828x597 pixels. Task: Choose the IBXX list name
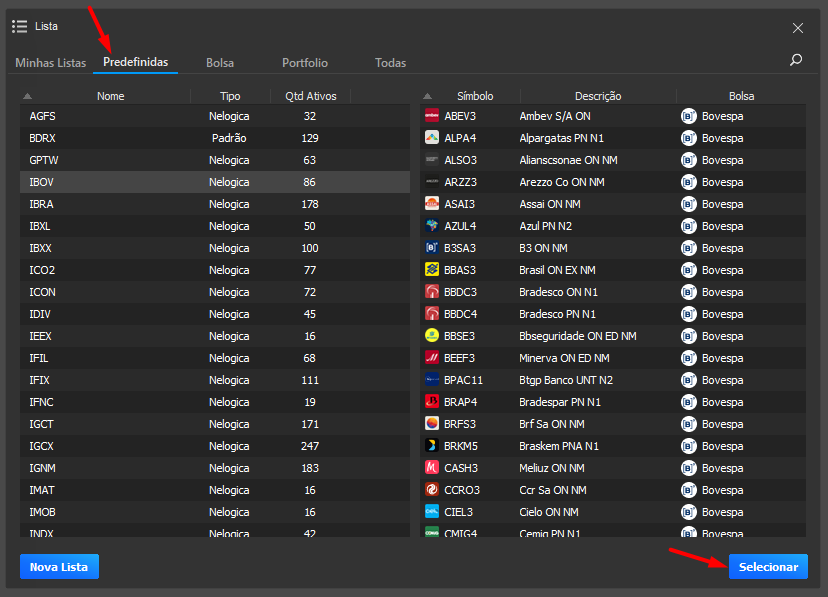pyautogui.click(x=40, y=248)
